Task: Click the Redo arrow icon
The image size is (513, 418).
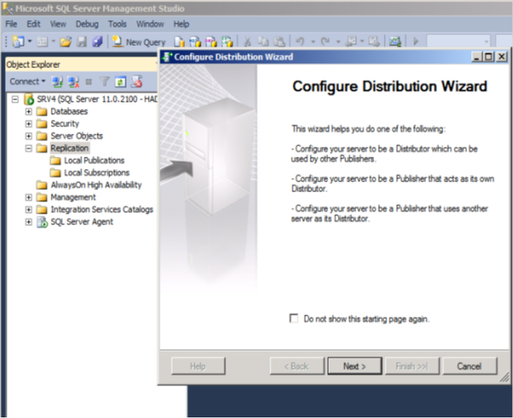Action: click(325, 42)
